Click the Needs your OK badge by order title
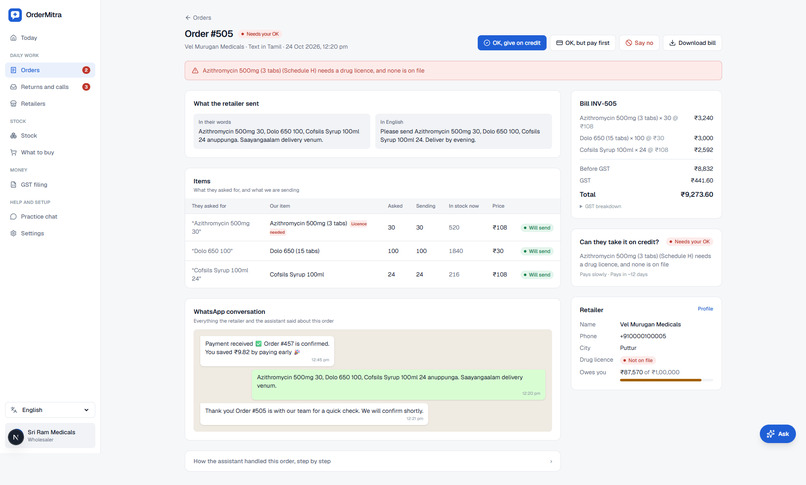806x485 pixels. (x=260, y=34)
